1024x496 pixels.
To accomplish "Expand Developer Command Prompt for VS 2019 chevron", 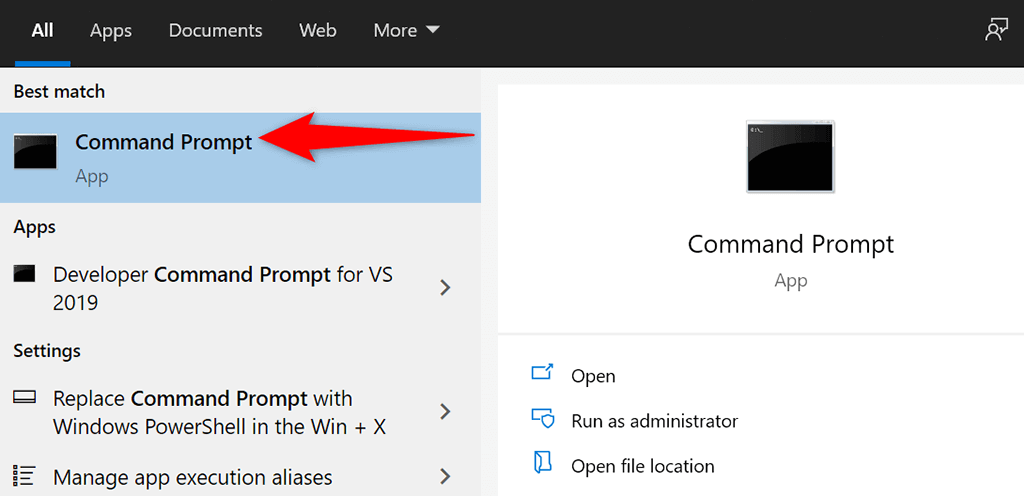I will click(x=445, y=287).
